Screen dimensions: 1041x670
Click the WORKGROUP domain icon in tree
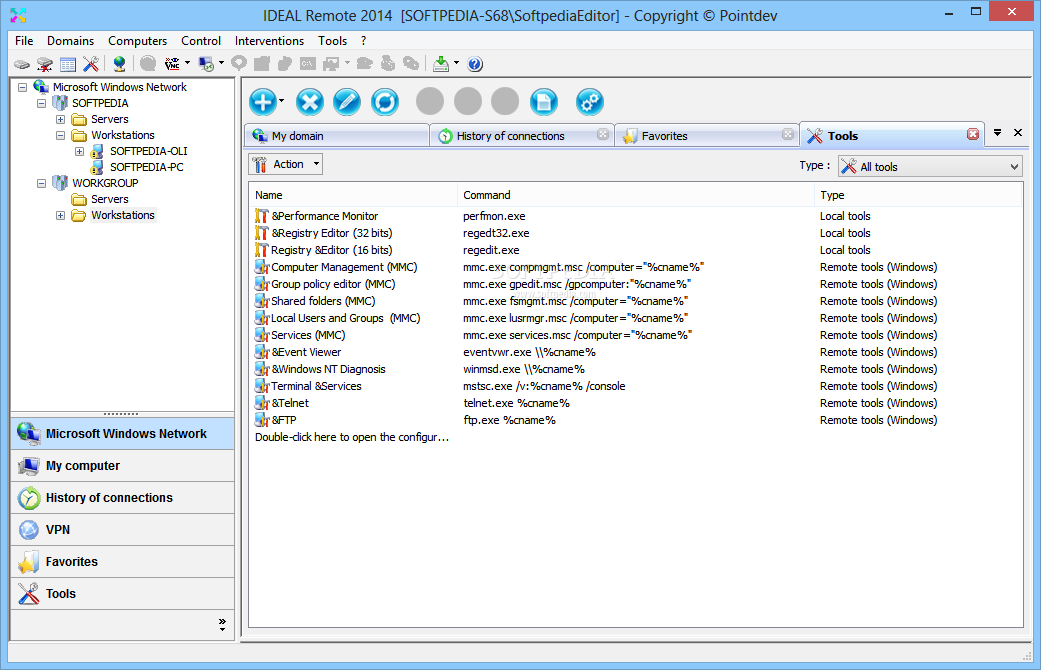[60, 183]
